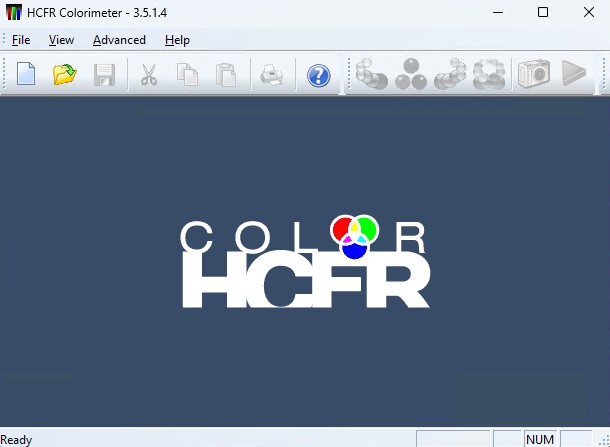Maximize the HCFR Colorimeter window
Screen dimensions: 610x447
tap(543, 12)
